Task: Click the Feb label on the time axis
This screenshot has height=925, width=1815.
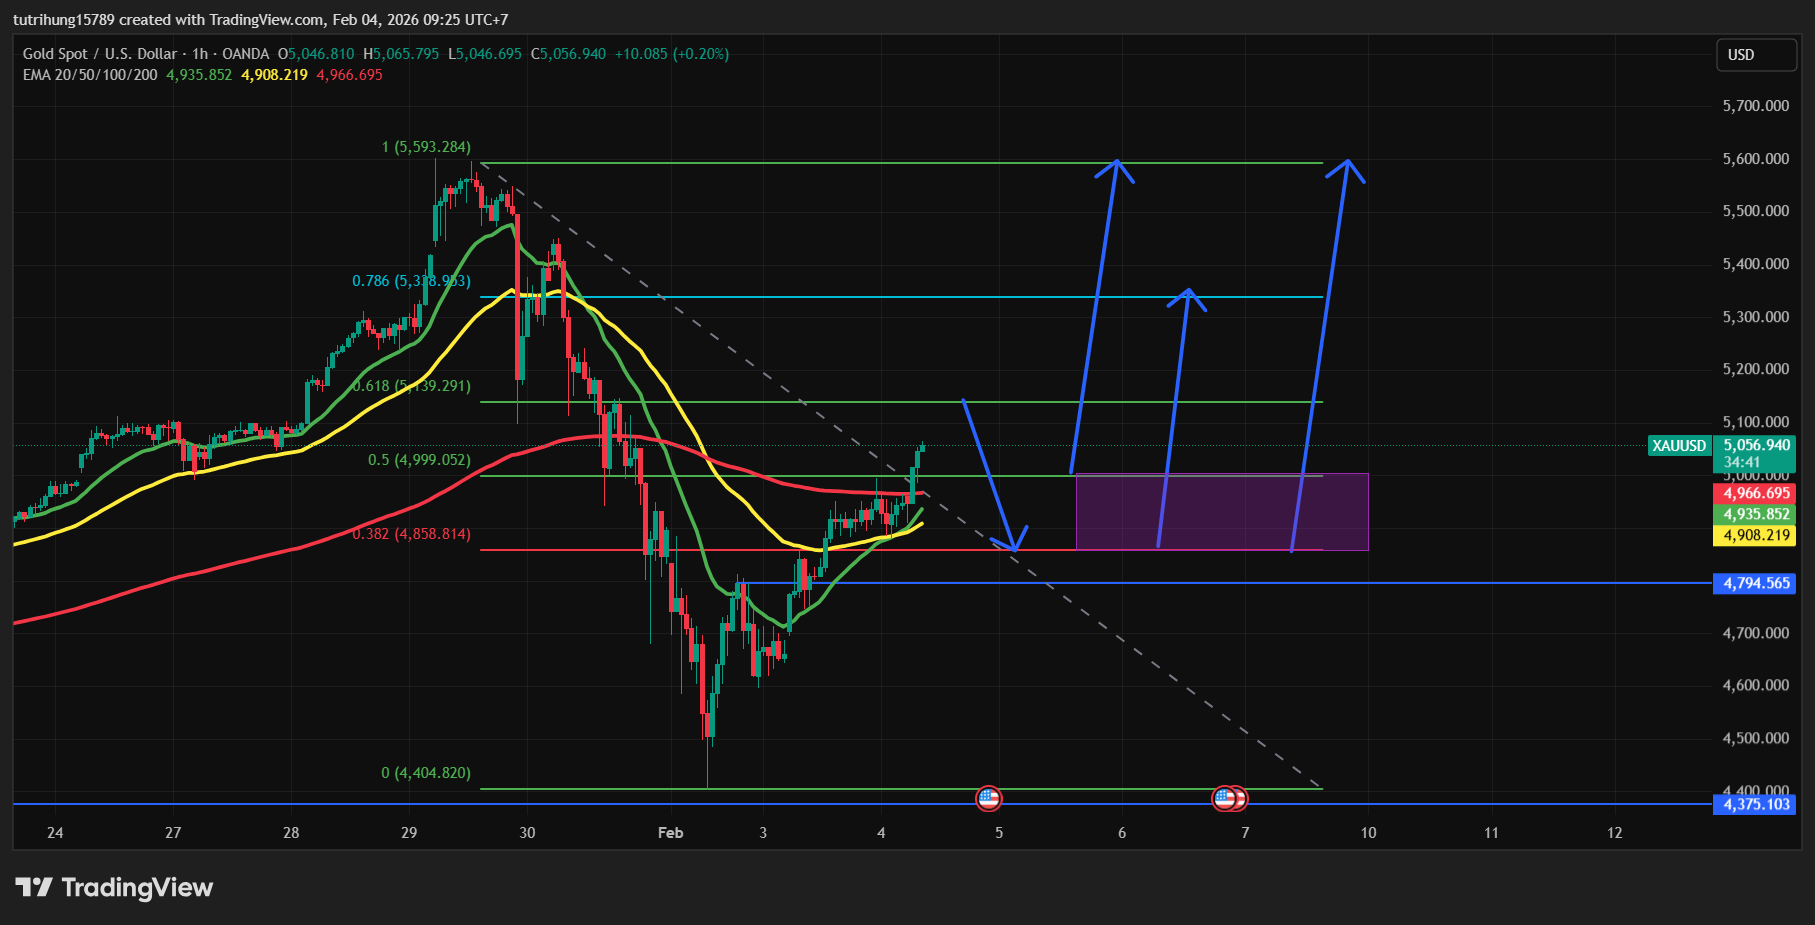Action: click(x=670, y=833)
